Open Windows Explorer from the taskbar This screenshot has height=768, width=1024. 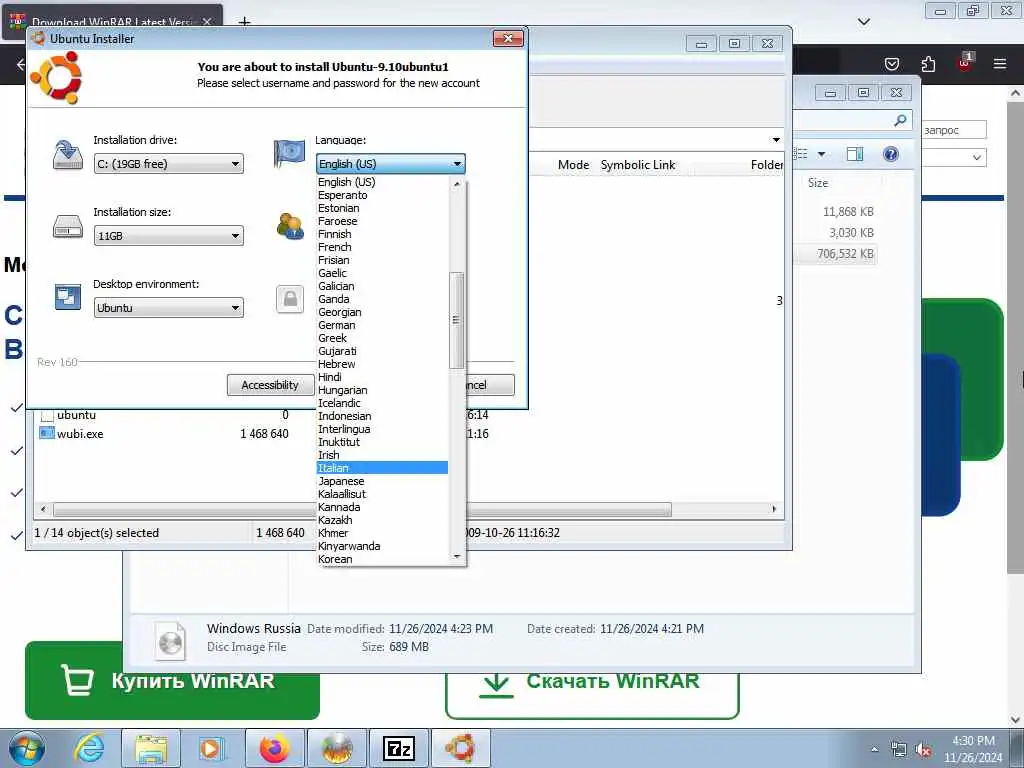(151, 748)
